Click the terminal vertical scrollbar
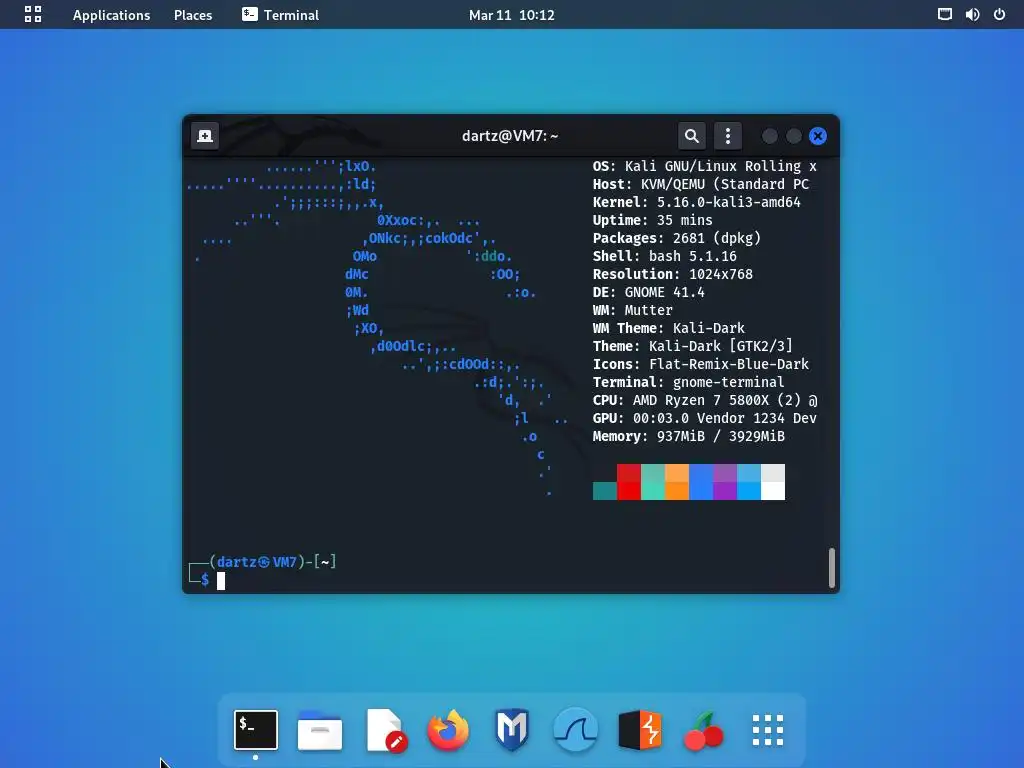The image size is (1024, 768). point(831,568)
